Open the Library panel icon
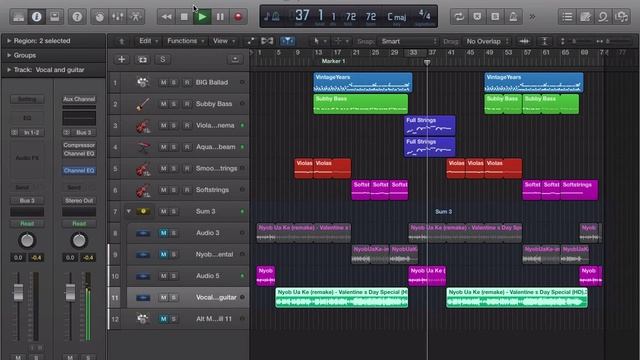Screen dimensions: 640x360 [18, 17]
